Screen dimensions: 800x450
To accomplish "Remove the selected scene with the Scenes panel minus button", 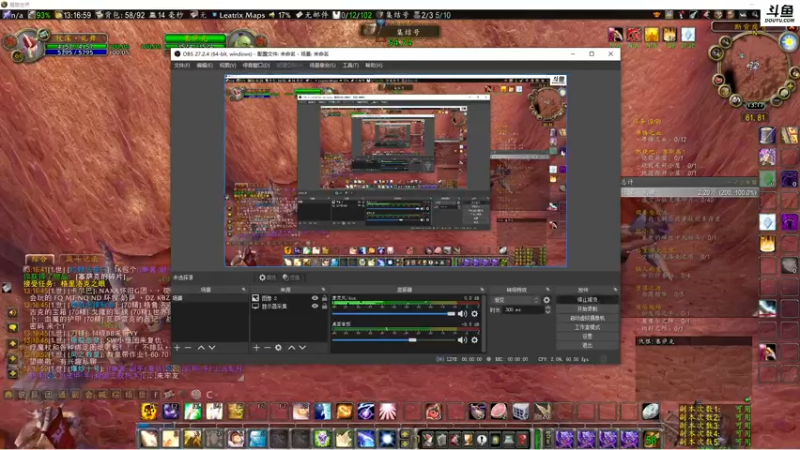I will coord(188,347).
